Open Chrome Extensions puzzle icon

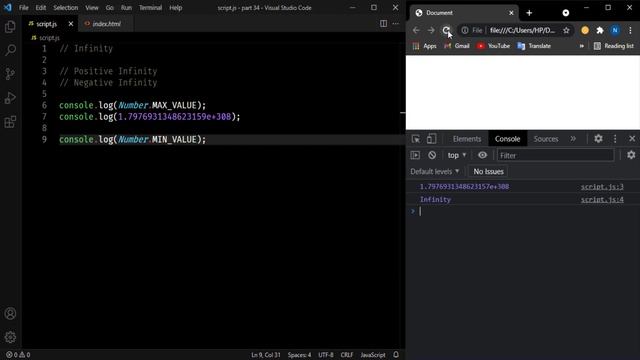600,30
